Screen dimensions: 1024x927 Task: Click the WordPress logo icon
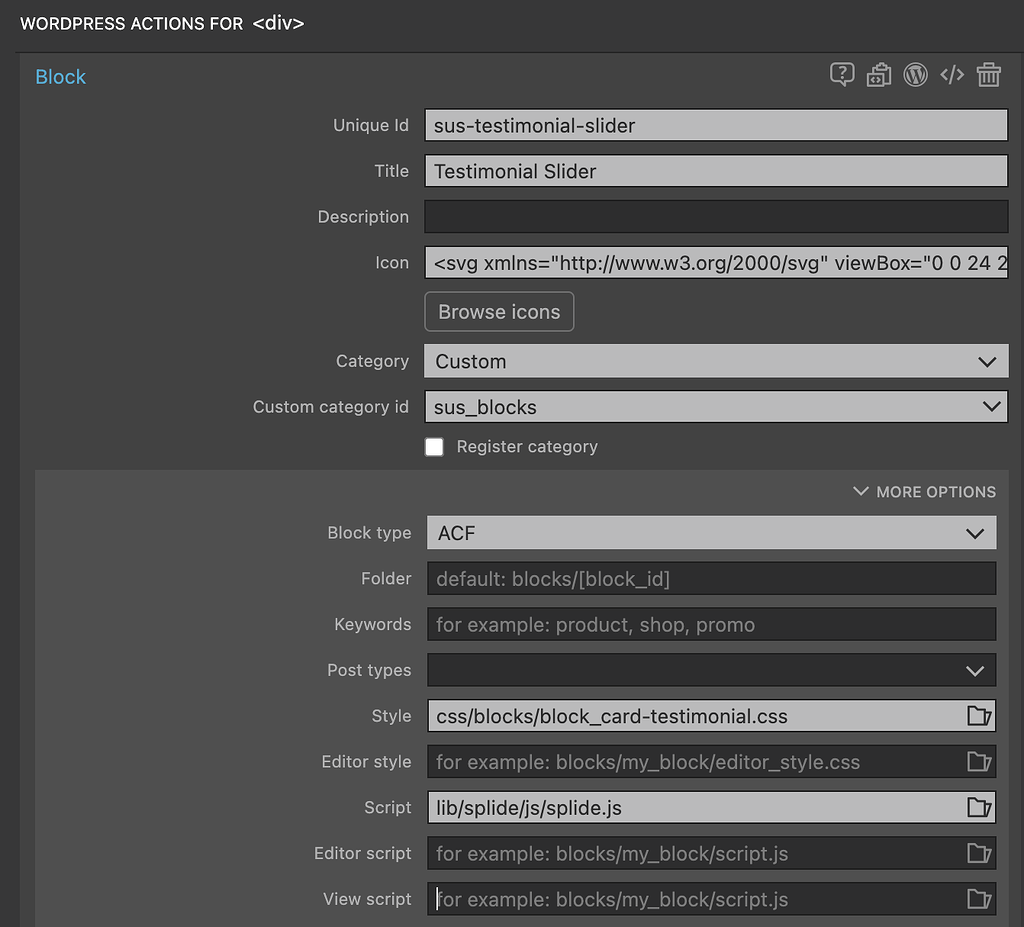[x=916, y=74]
